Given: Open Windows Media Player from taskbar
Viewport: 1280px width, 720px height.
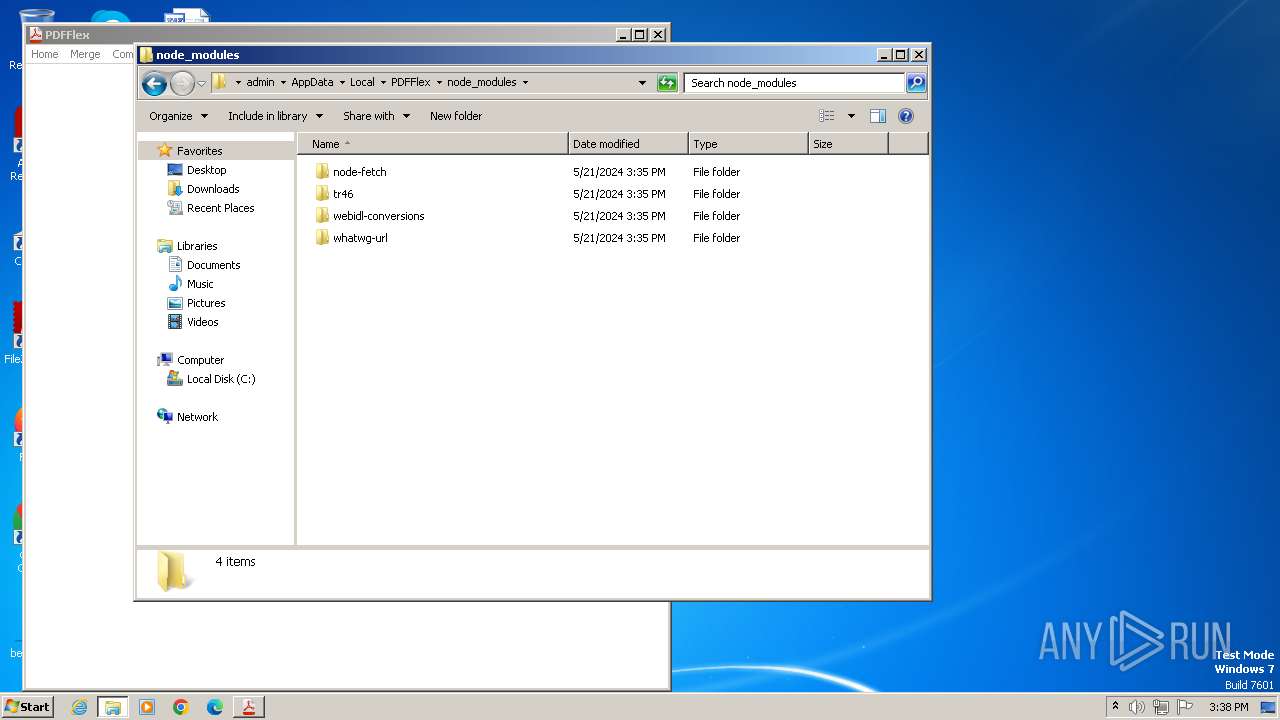Looking at the screenshot, I should 147,707.
